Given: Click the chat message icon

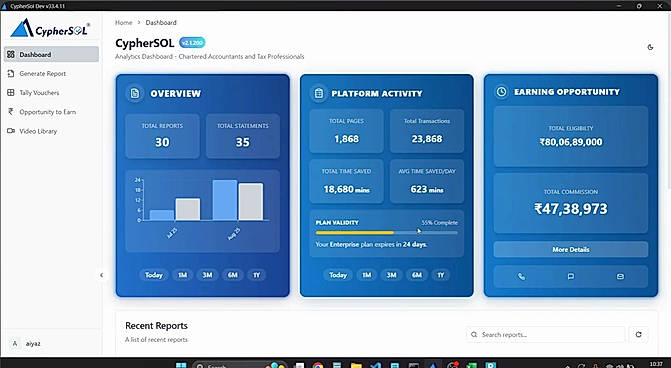Looking at the screenshot, I should coord(570,276).
